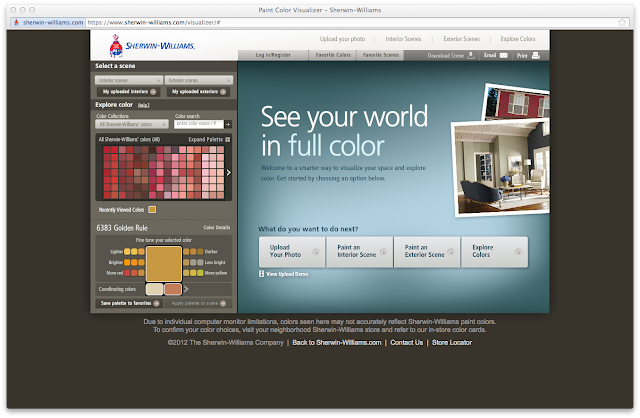Image resolution: width=640 pixels, height=418 pixels.
Task: Click Upload Your Photo button
Action: [292, 251]
